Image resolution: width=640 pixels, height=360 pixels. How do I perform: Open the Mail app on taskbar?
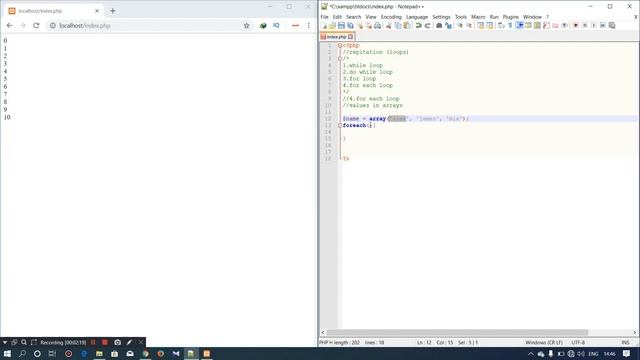coord(130,353)
